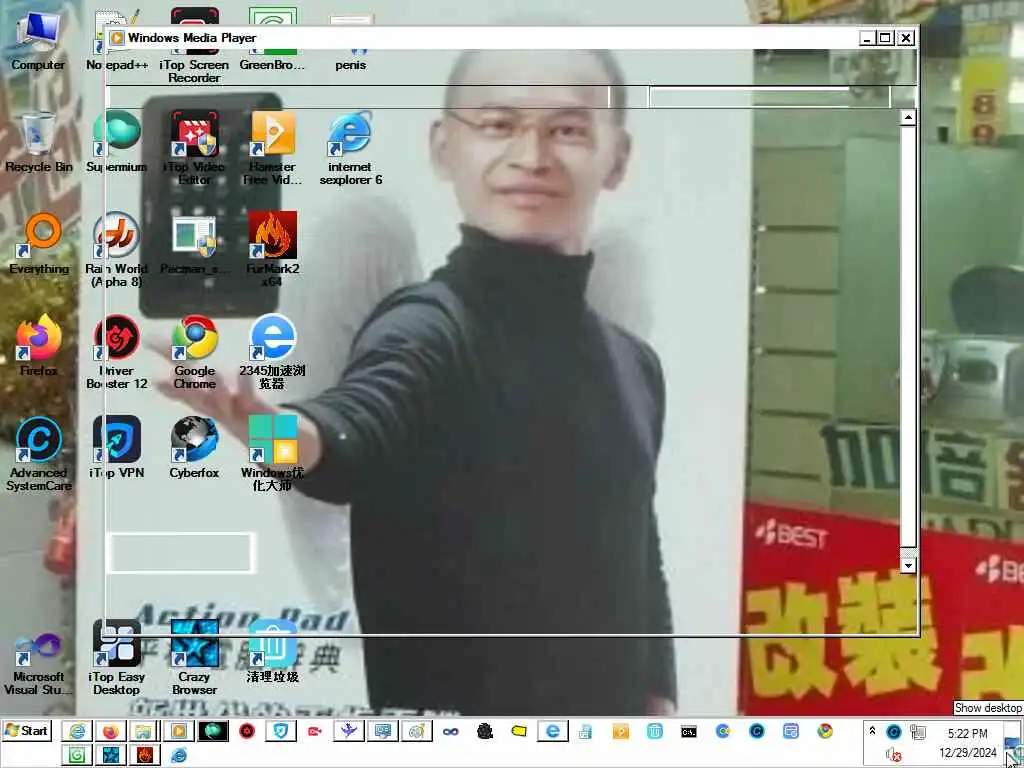Click the Visual Studio infinity taskbar icon
This screenshot has height=768, width=1024.
pyautogui.click(x=451, y=731)
